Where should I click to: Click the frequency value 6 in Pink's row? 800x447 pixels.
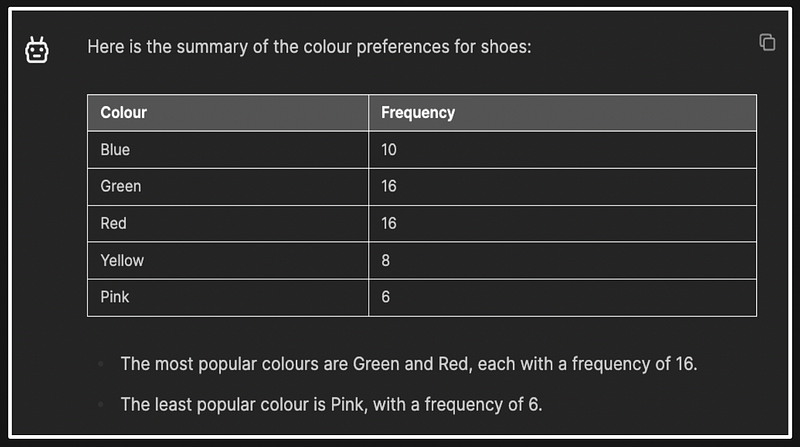[386, 297]
